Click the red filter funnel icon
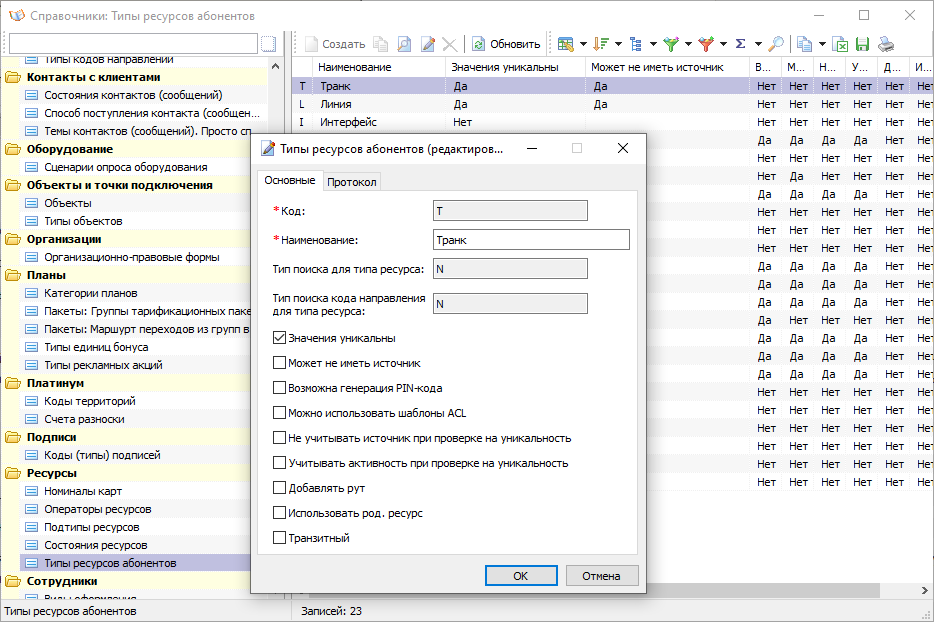This screenshot has width=934, height=622. 706,44
